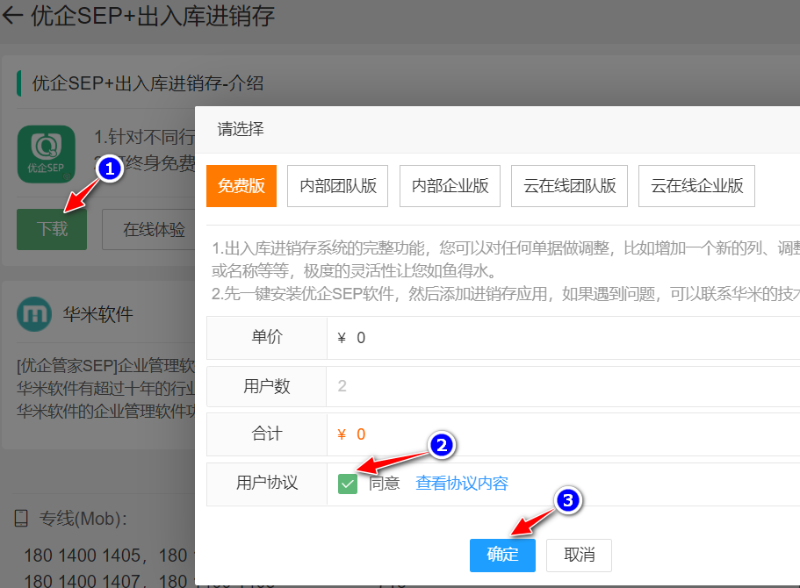
Task: Click the mobile phone icon beside 专线(Mob)
Action: click(x=21, y=519)
